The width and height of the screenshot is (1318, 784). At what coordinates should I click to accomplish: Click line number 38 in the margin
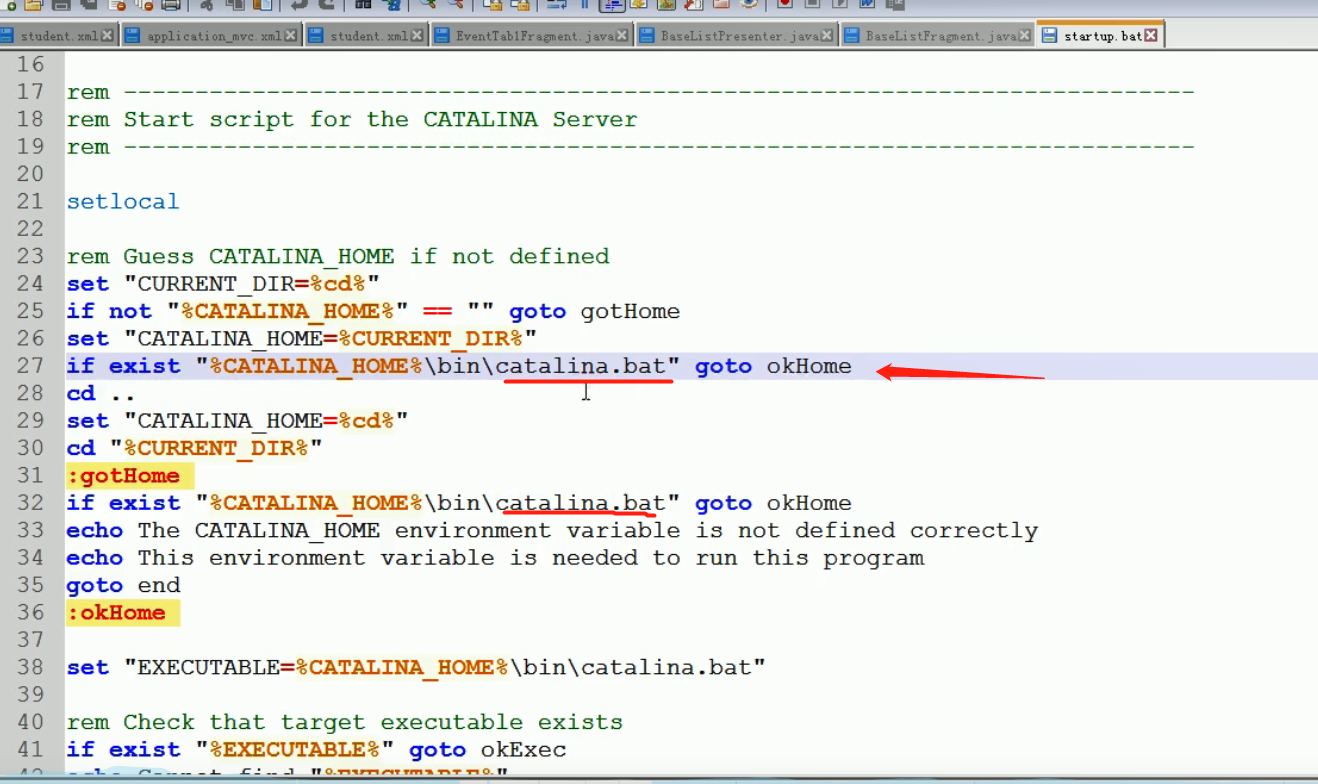pos(31,667)
